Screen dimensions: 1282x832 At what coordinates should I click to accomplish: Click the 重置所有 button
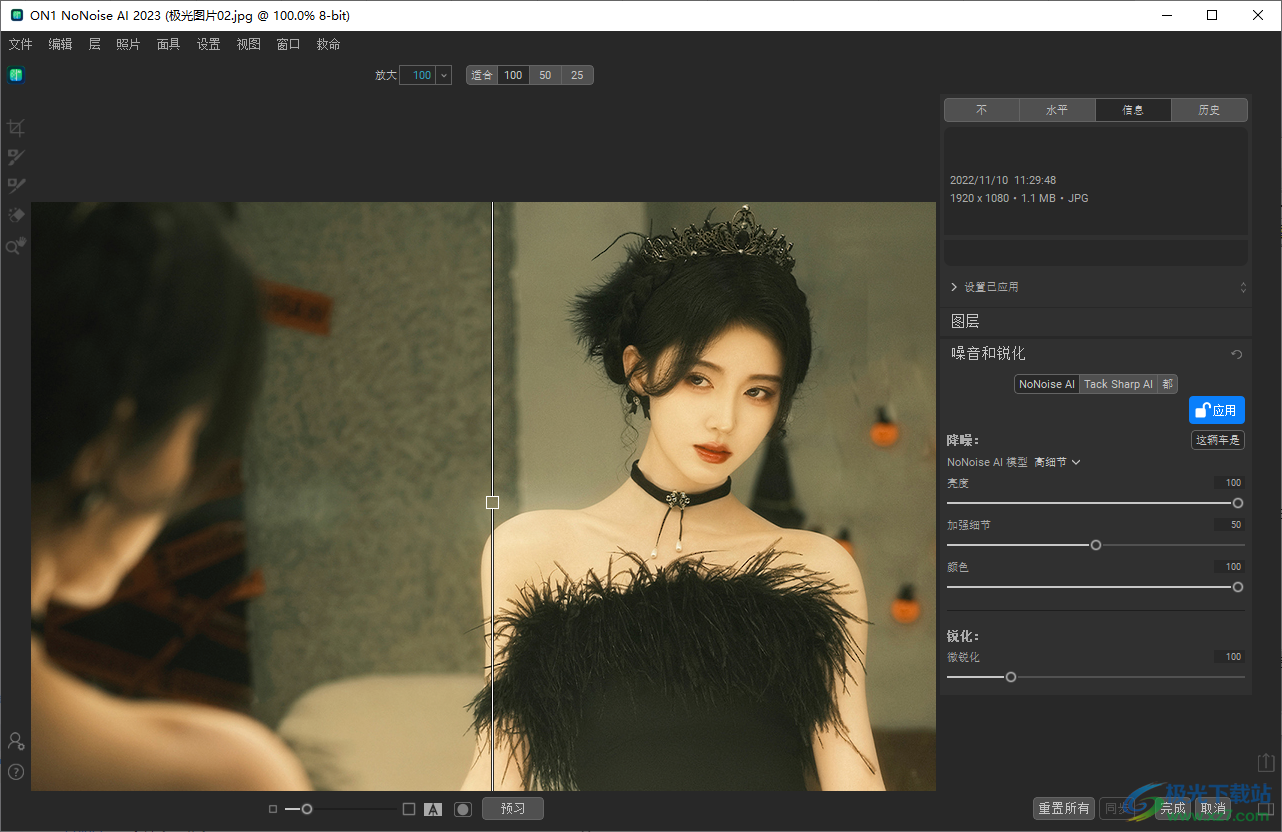pos(1064,808)
